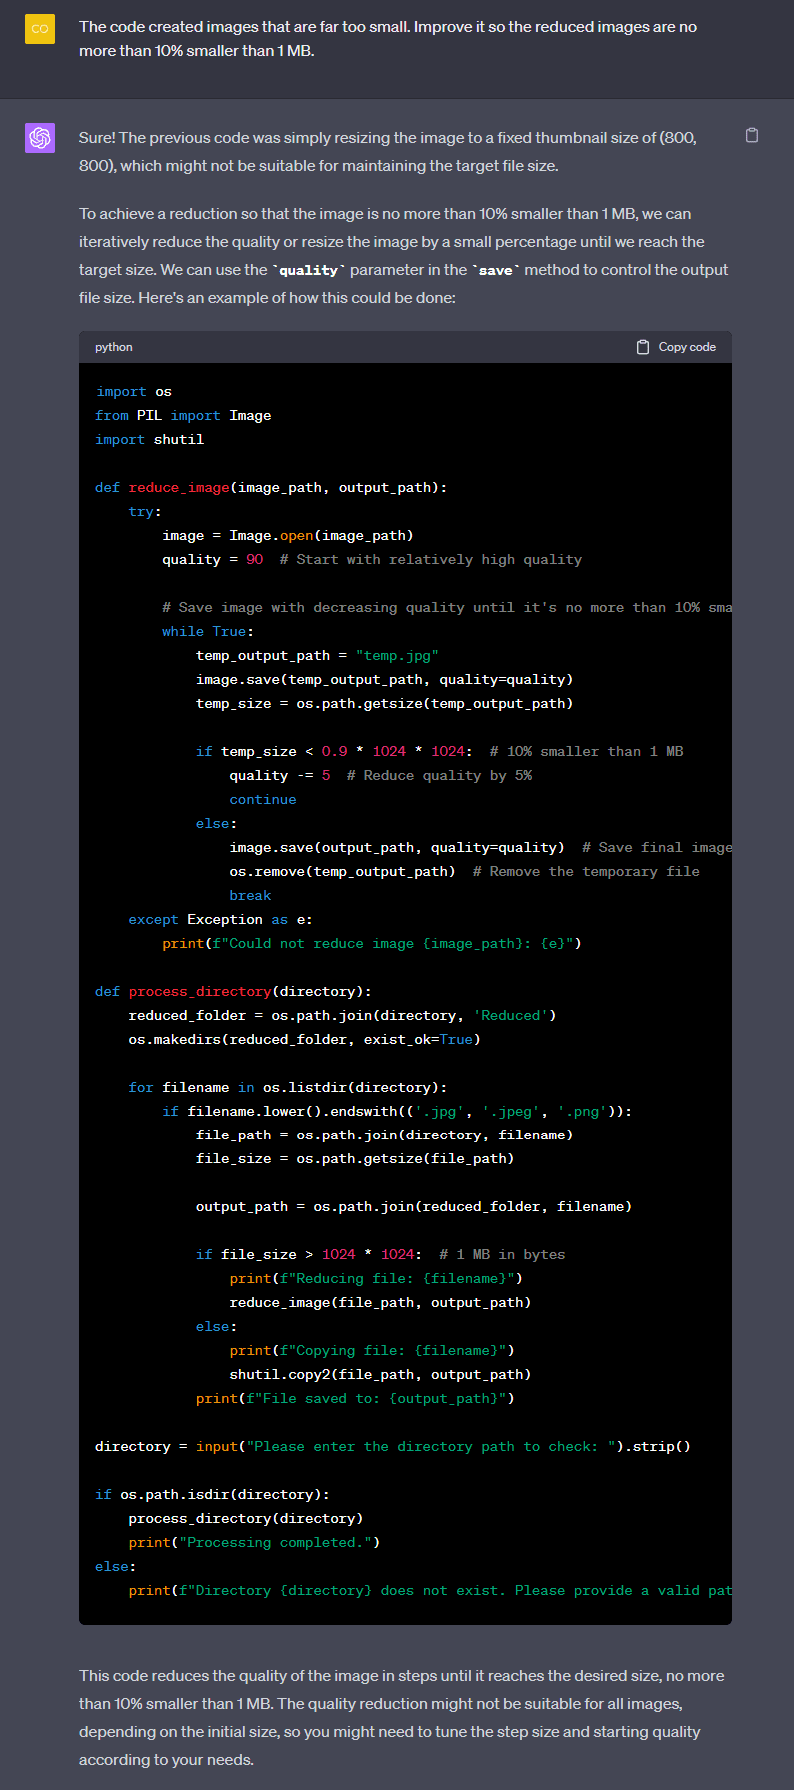Click the 'os.makedirs(reduced_folder, exist_ok=True)' line
The width and height of the screenshot is (794, 1790).
point(304,1039)
